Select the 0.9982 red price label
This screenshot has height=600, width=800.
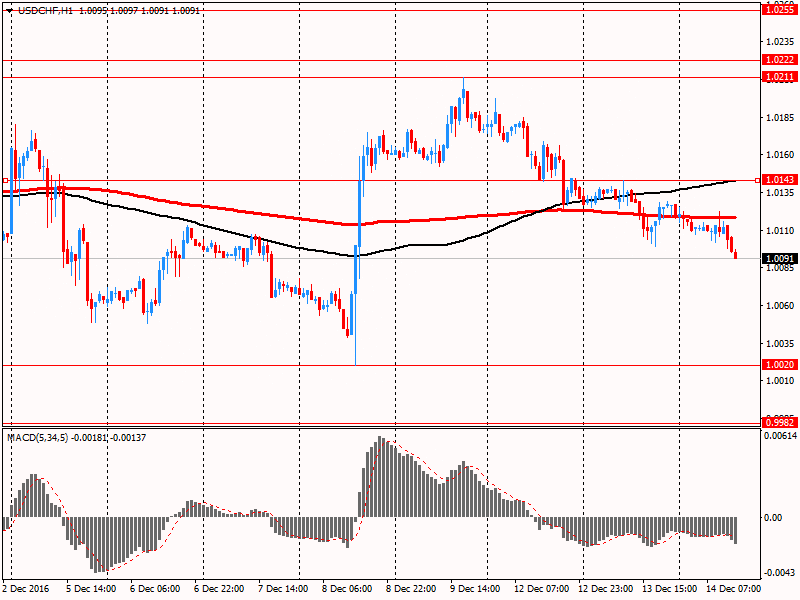point(778,423)
